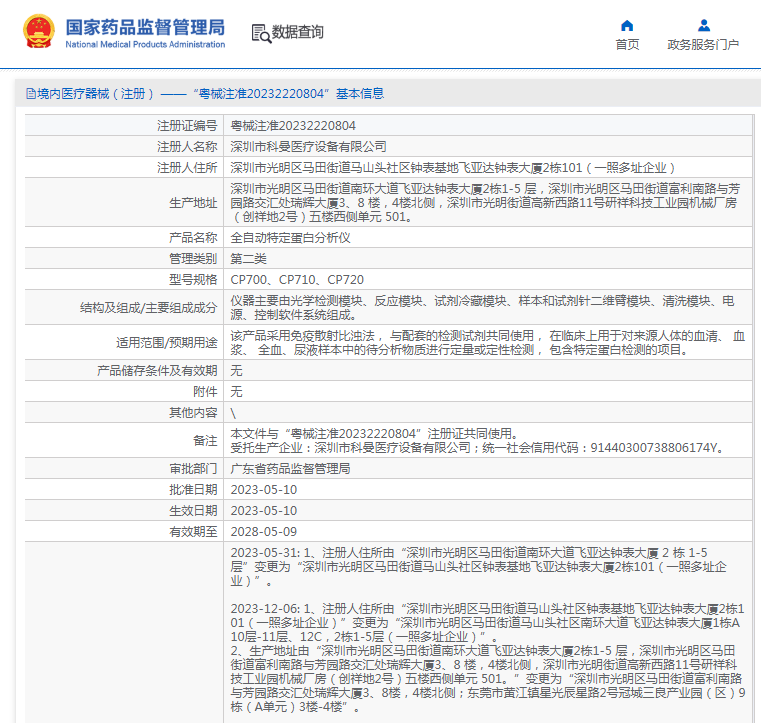Select the 批准日期 value 2023-05-10
761x723 pixels.
coord(264,490)
